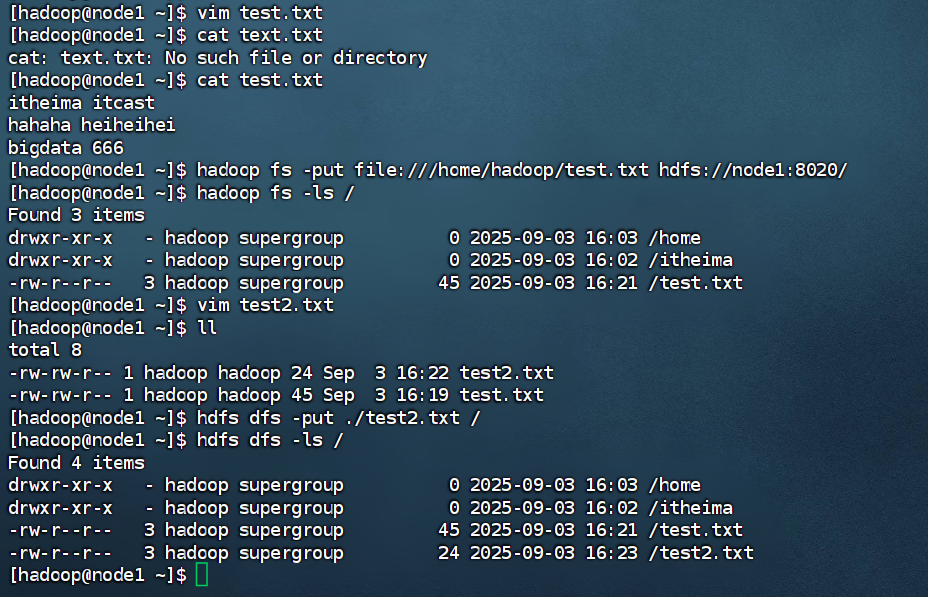Select the 'hahaha heiheihei' output line
Viewport: 928px width, 597px height.
[92, 125]
